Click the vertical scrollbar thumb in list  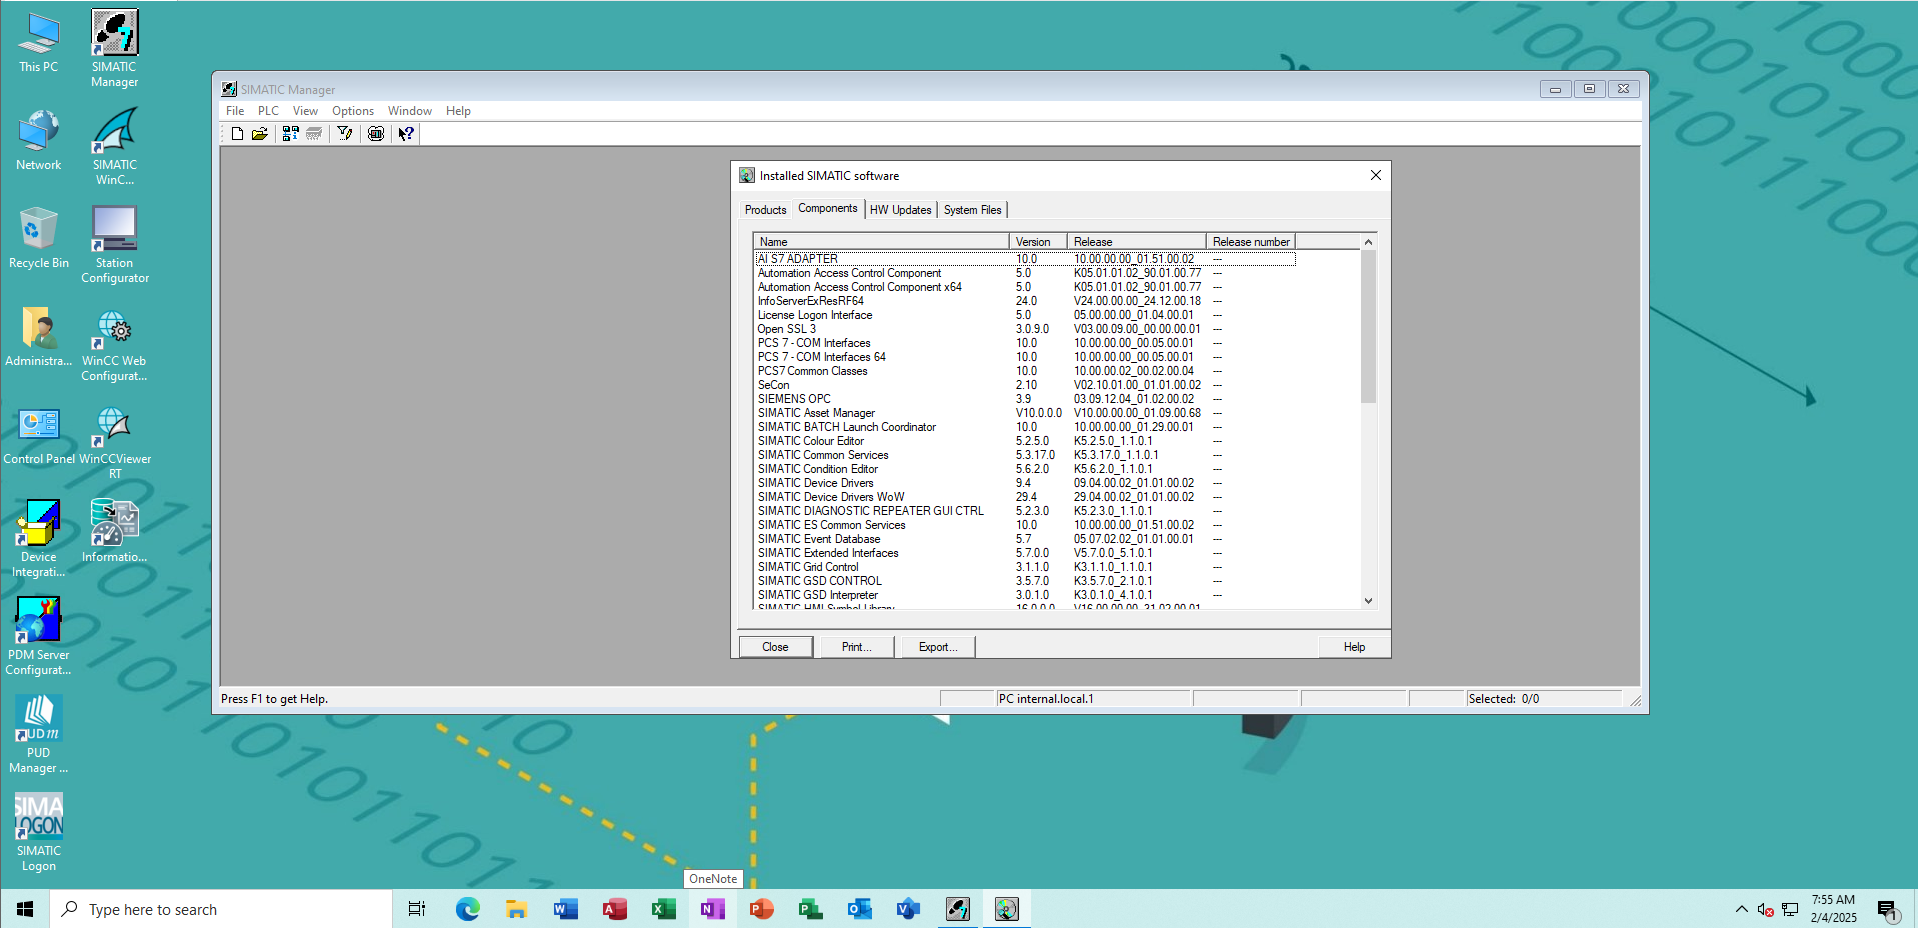pyautogui.click(x=1368, y=327)
